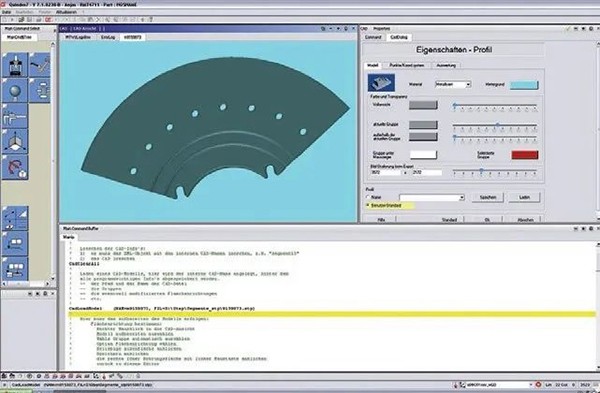Click the red selected group color swatch
This screenshot has height=393, width=600.
click(x=525, y=155)
